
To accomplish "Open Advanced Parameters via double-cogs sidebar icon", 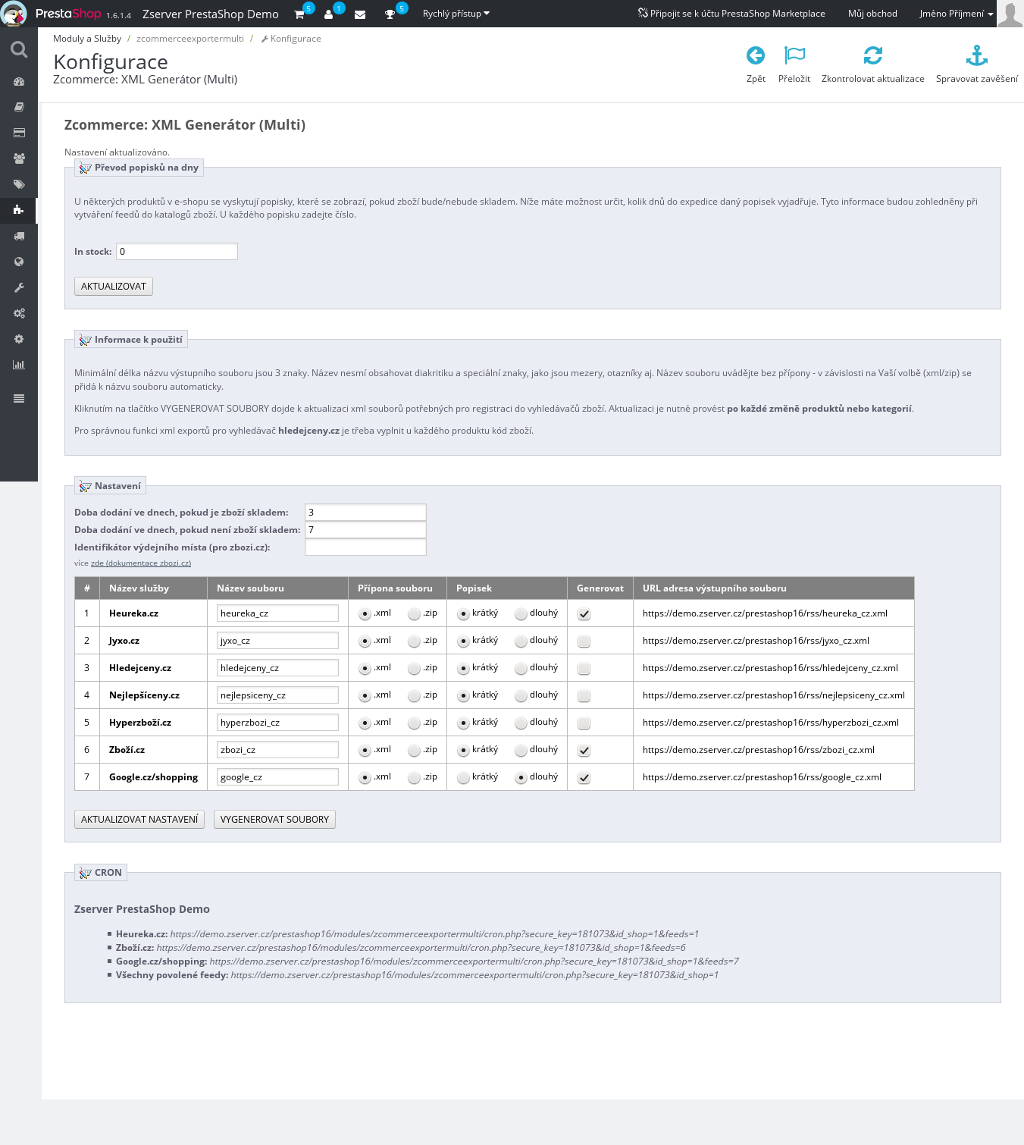I will point(19,313).
